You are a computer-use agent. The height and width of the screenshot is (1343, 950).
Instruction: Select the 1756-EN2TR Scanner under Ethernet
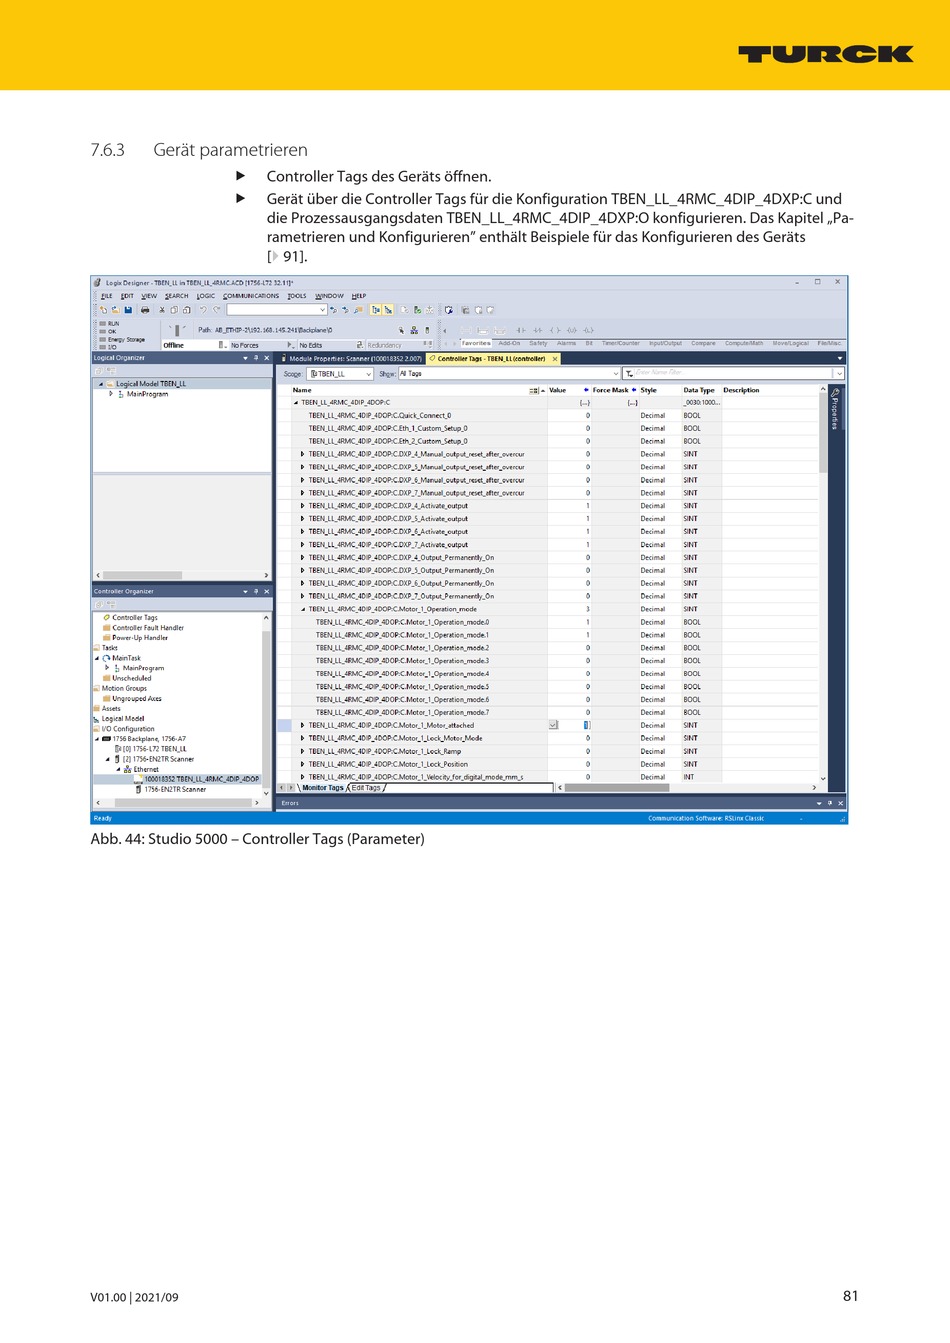click(175, 789)
